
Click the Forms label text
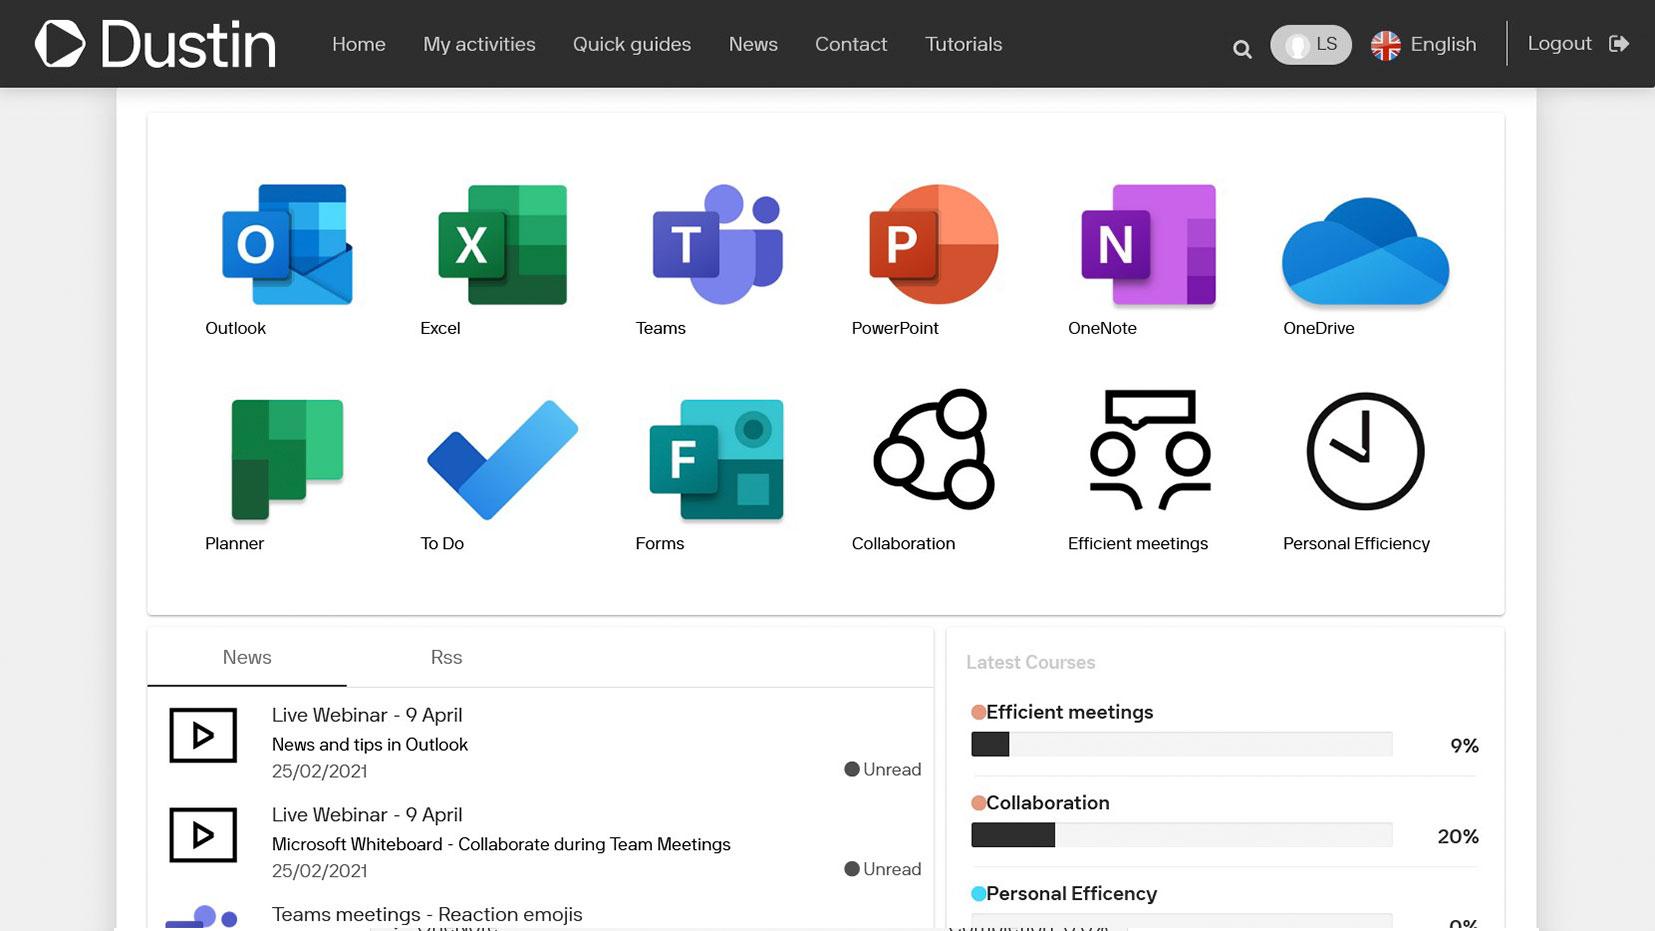click(660, 543)
